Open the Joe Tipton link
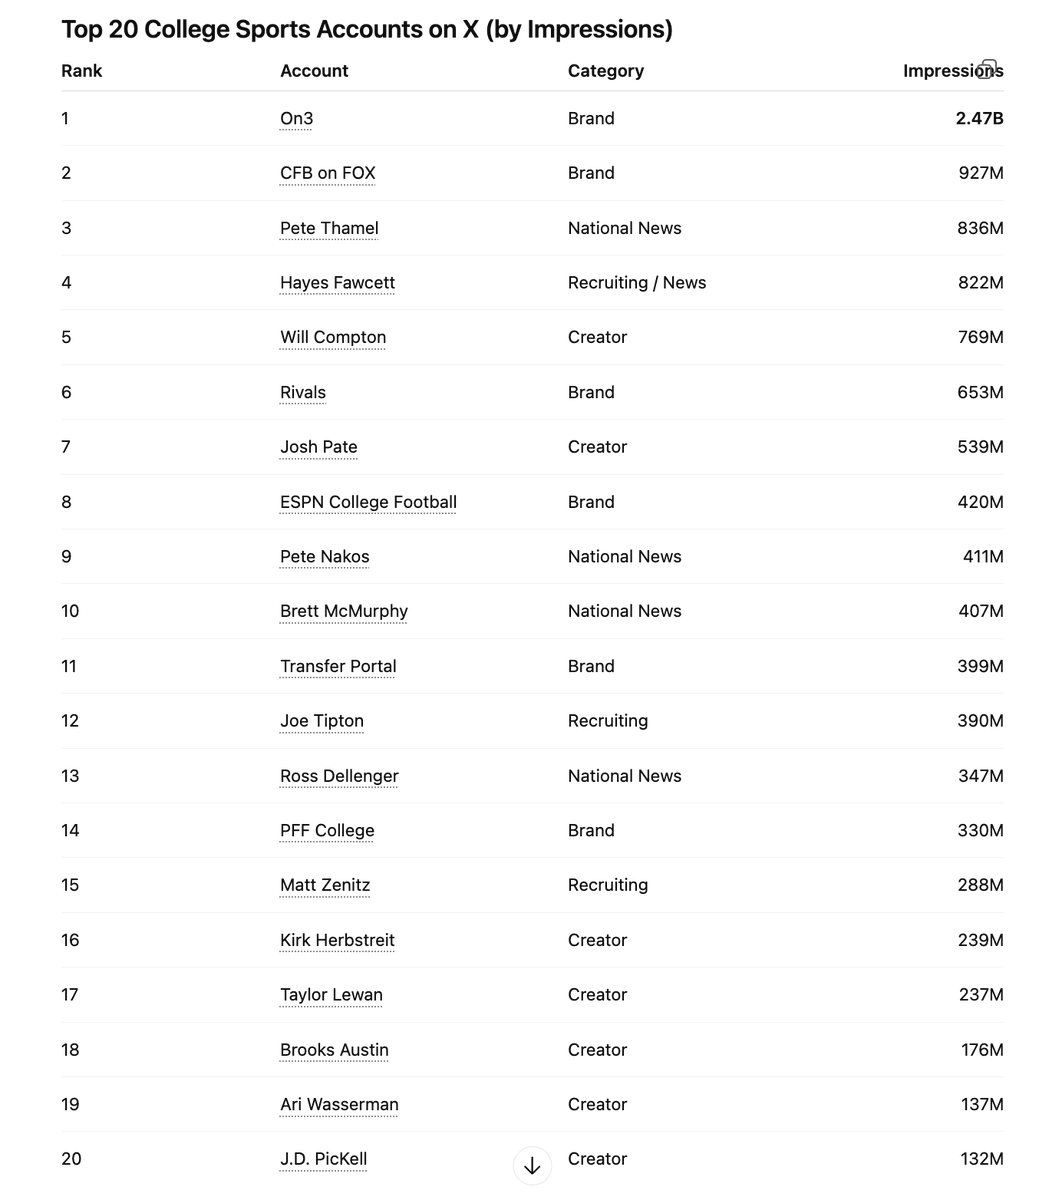 tap(321, 721)
